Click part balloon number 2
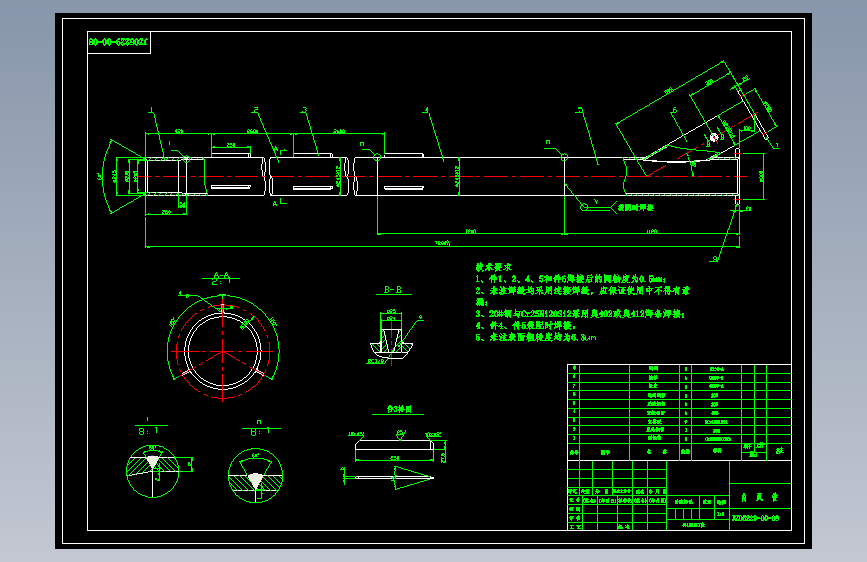The width and height of the screenshot is (867, 562). 255,110
